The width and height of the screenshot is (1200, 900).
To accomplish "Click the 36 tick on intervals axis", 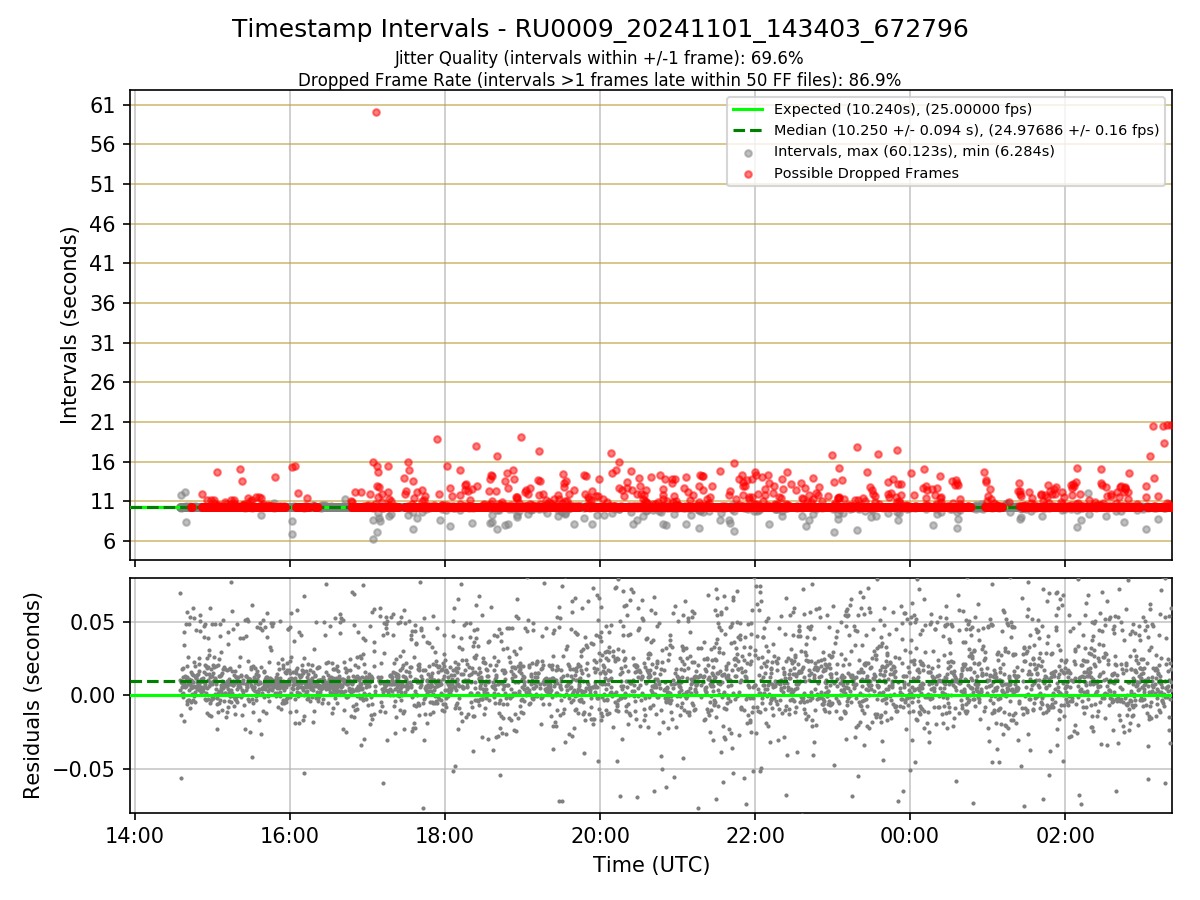I will tap(105, 303).
